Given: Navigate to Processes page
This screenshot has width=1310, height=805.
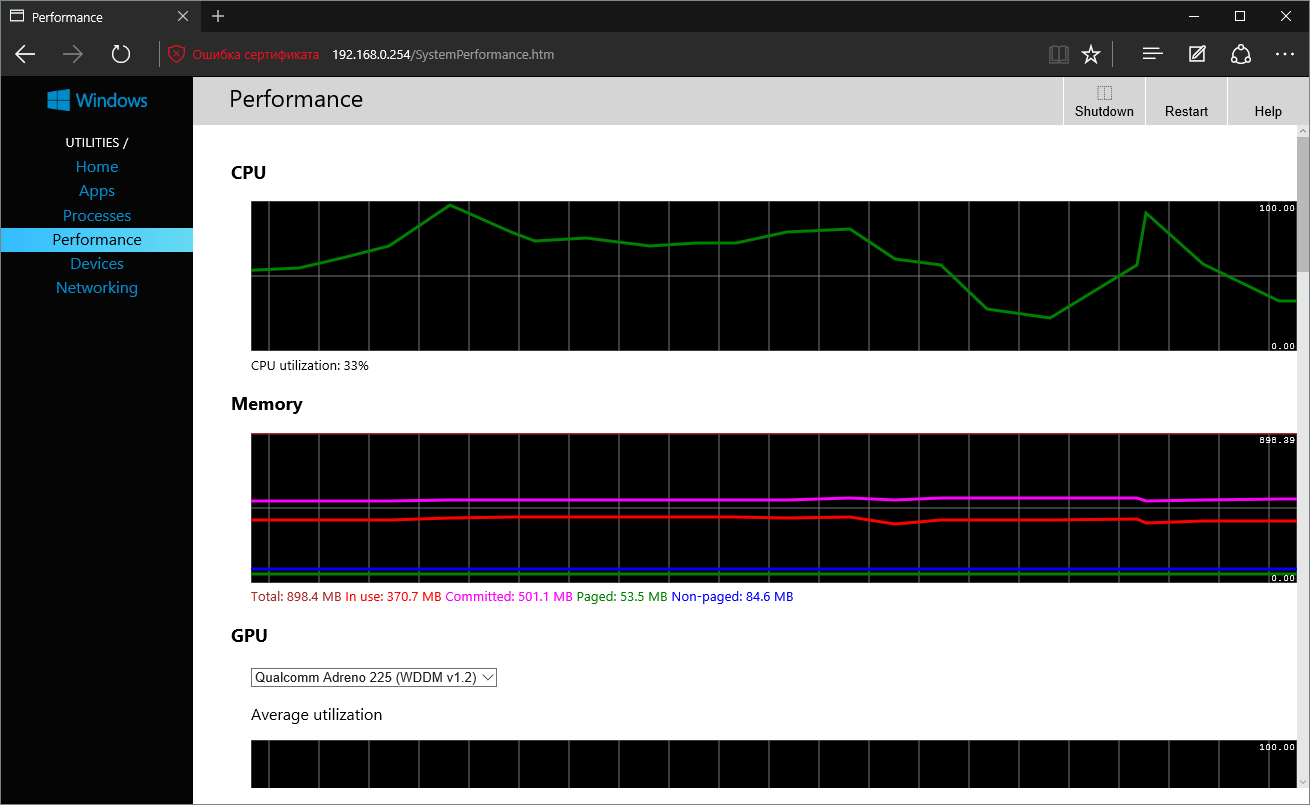Looking at the screenshot, I should (x=97, y=215).
